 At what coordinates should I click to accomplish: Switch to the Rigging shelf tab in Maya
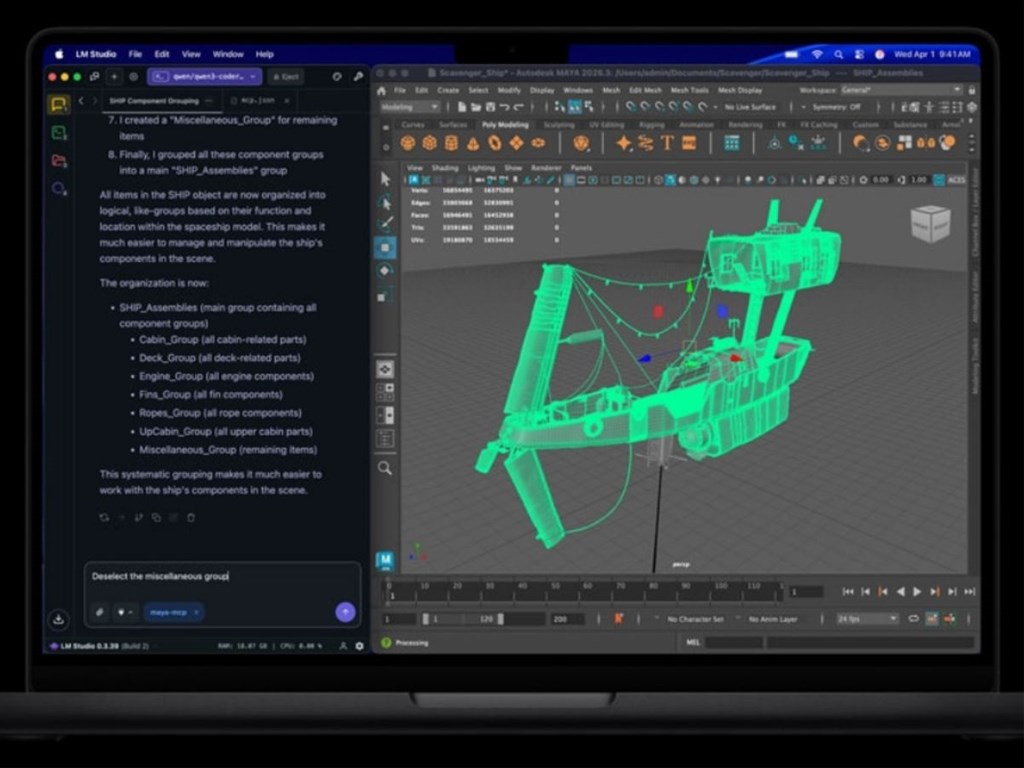tap(651, 124)
